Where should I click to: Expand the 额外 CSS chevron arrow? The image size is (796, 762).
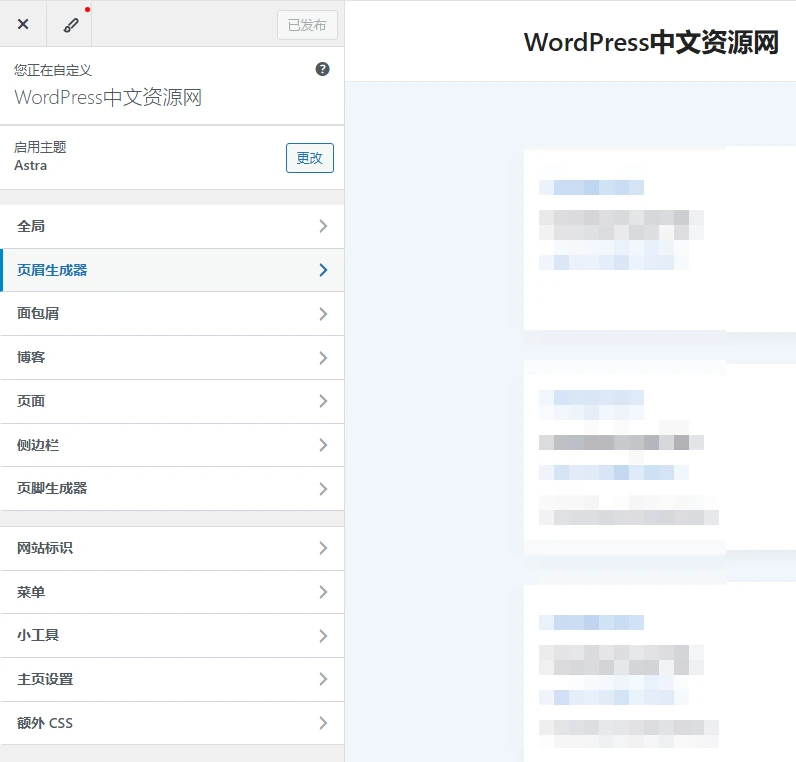point(323,723)
